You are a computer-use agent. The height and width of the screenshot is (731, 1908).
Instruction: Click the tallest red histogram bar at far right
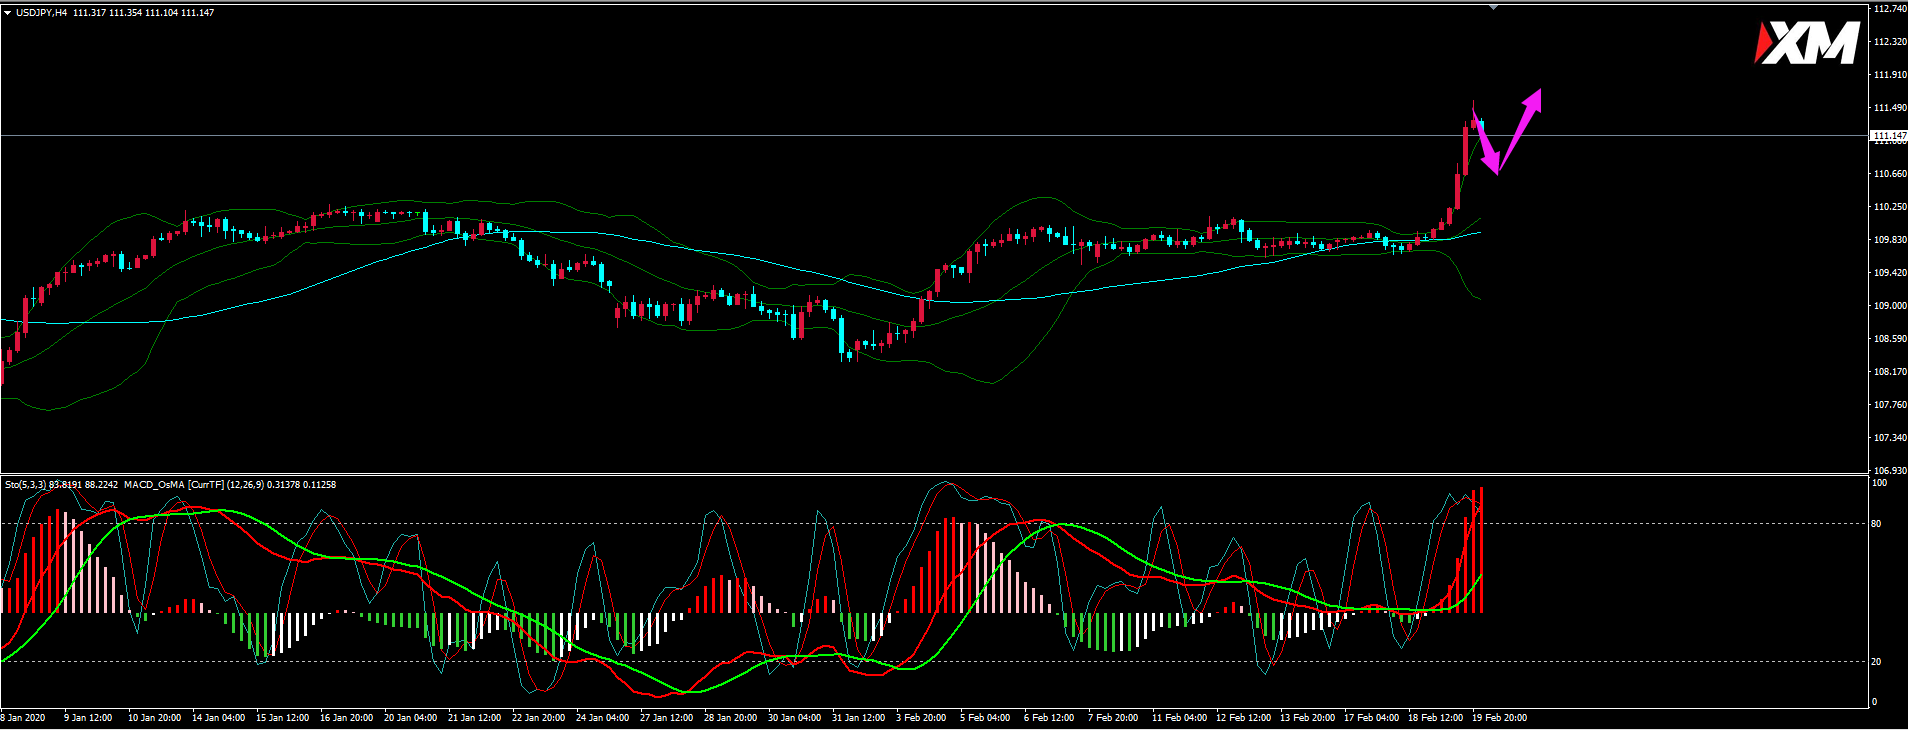point(1481,550)
